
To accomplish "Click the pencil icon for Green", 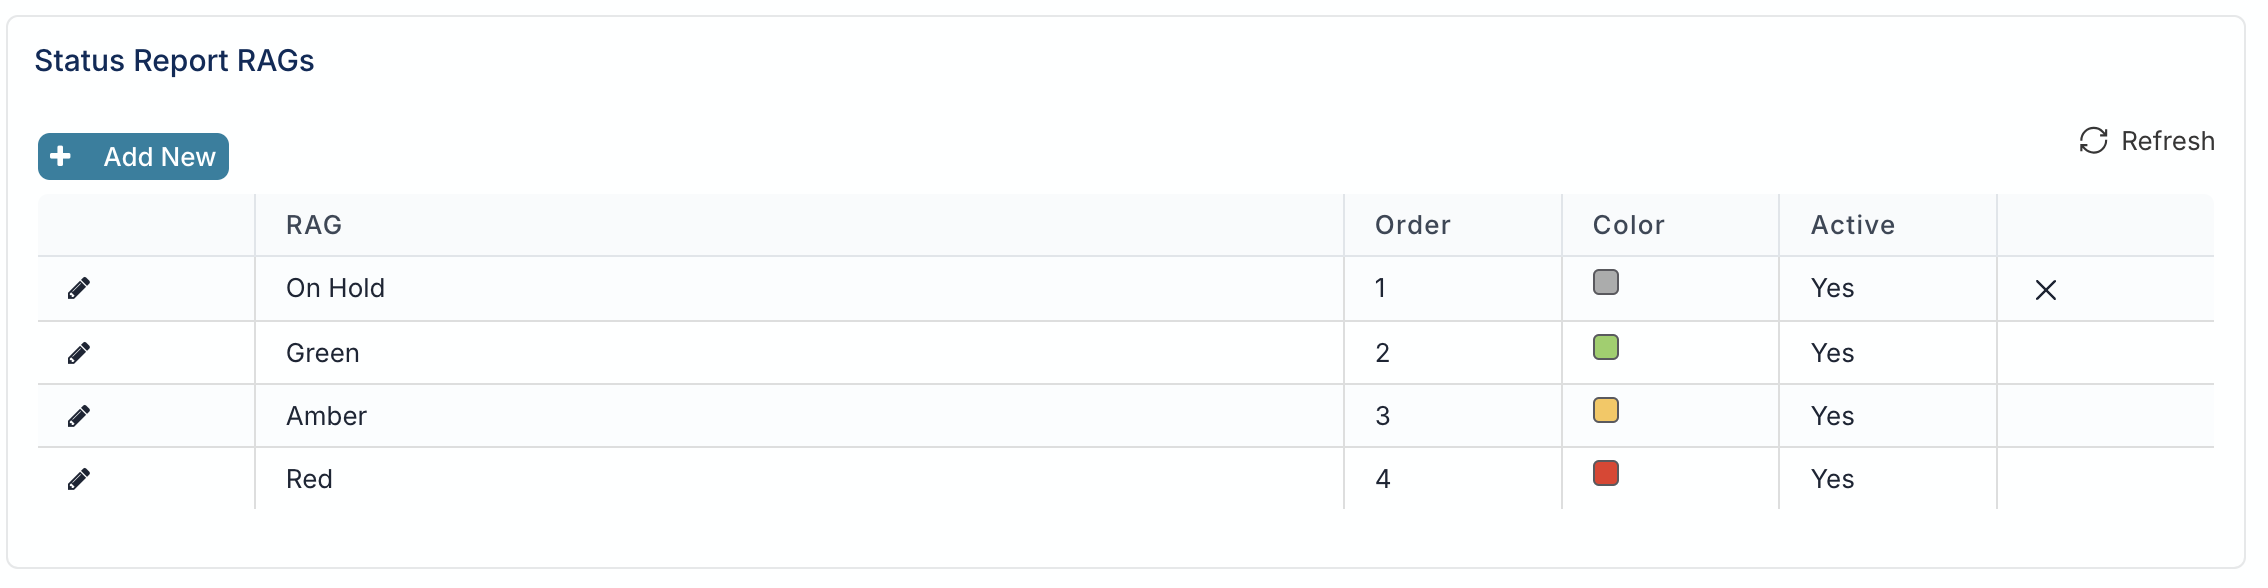I will coord(79,353).
